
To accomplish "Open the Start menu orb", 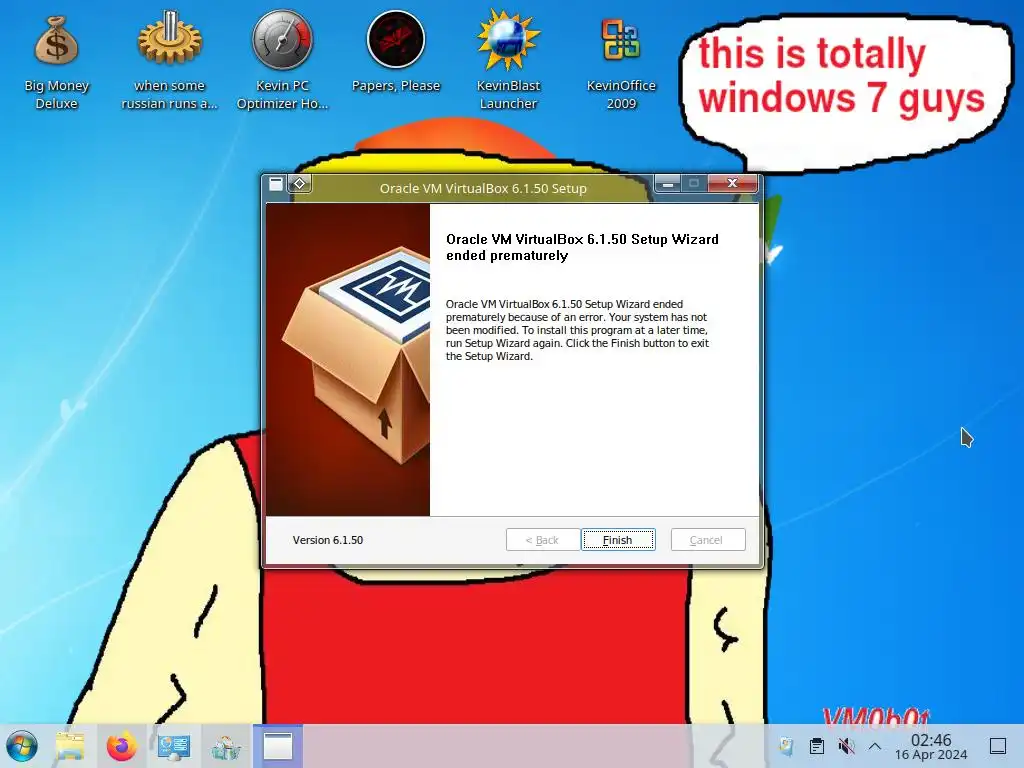I will pos(22,746).
